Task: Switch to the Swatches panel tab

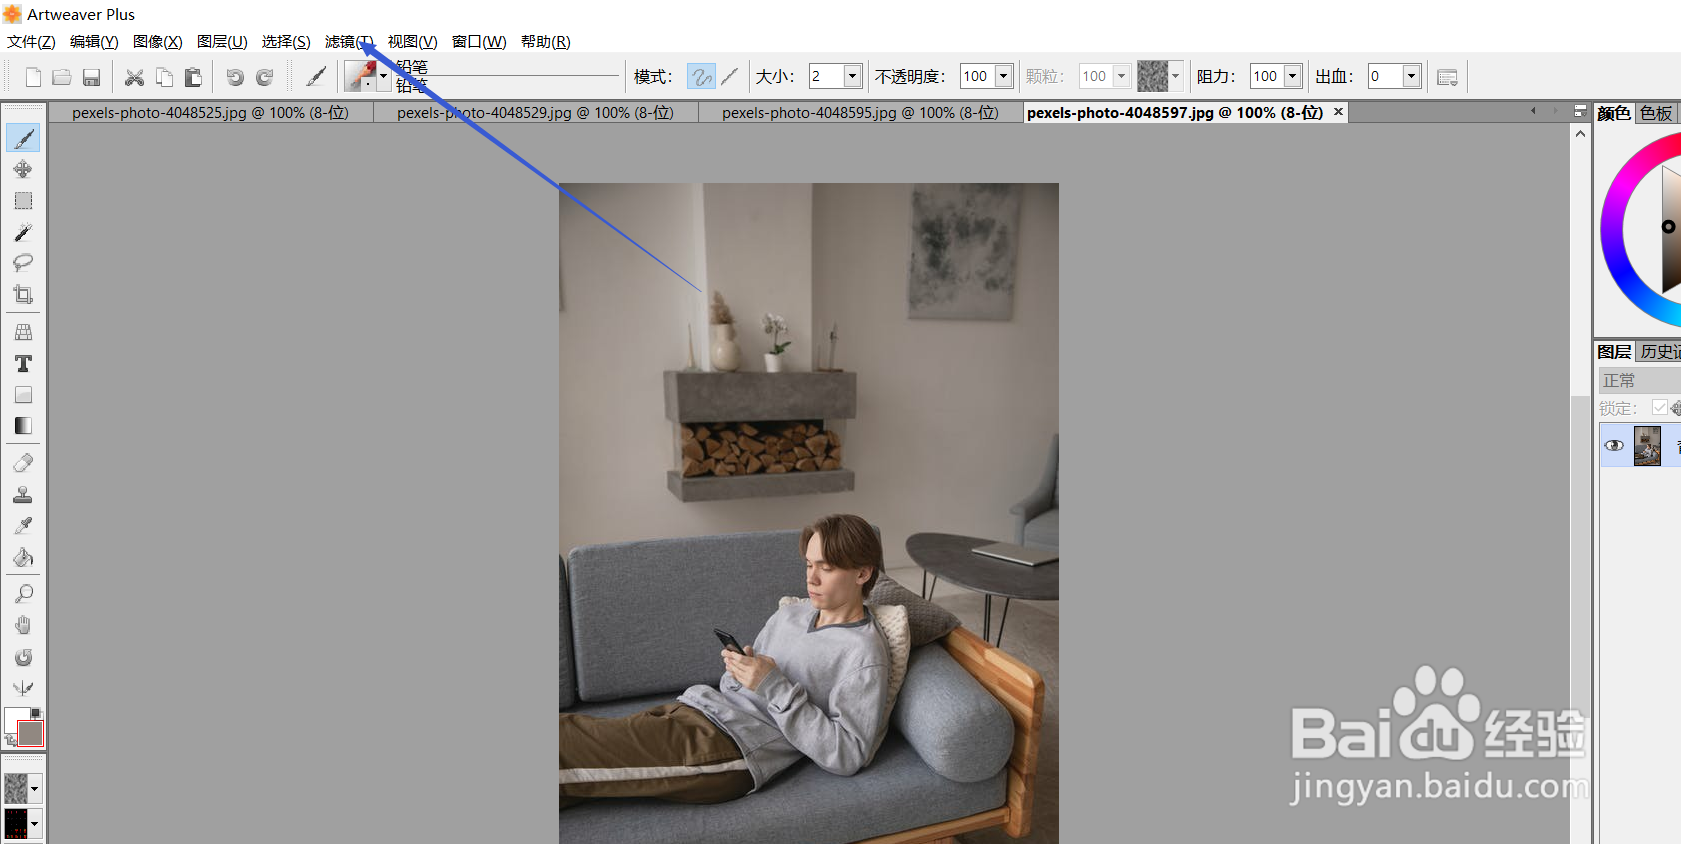Action: (1656, 113)
